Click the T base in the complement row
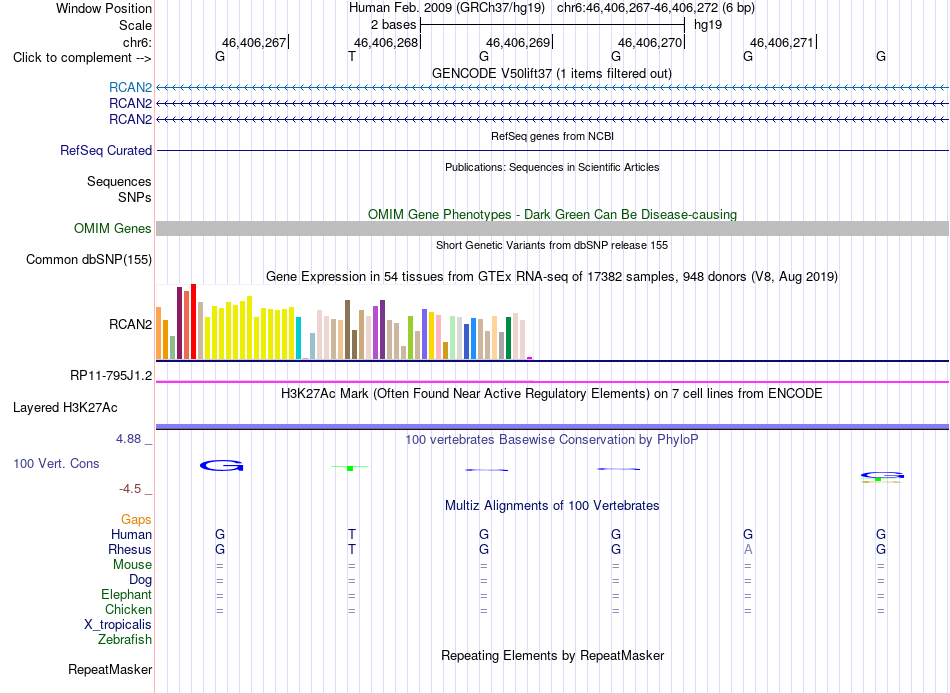The image size is (950, 693). click(352, 56)
